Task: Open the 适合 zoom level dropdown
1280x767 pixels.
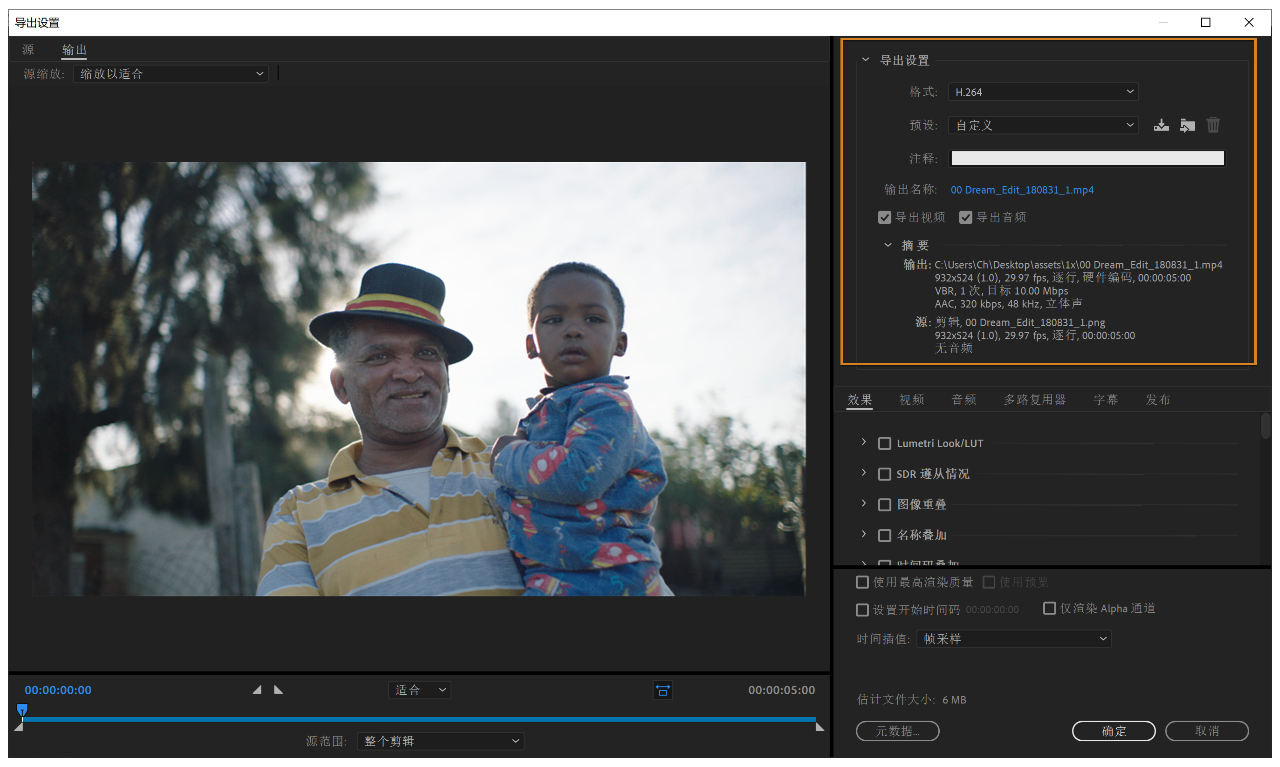Action: 419,690
